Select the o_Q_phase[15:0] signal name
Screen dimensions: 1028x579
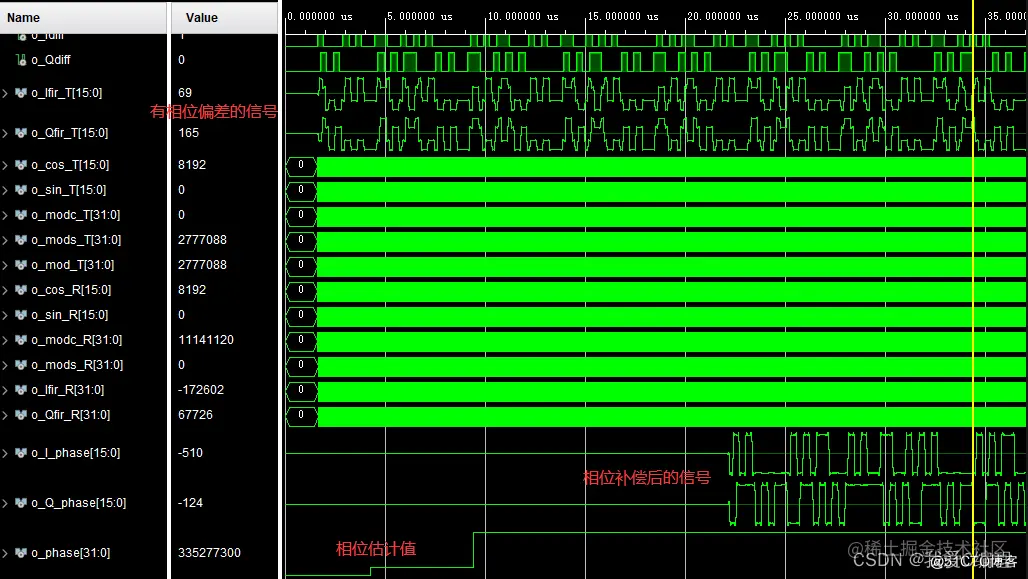pyautogui.click(x=78, y=503)
